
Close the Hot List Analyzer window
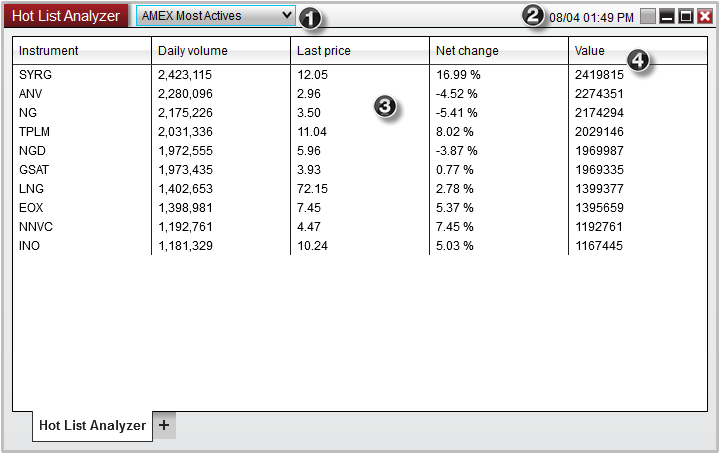tap(705, 17)
